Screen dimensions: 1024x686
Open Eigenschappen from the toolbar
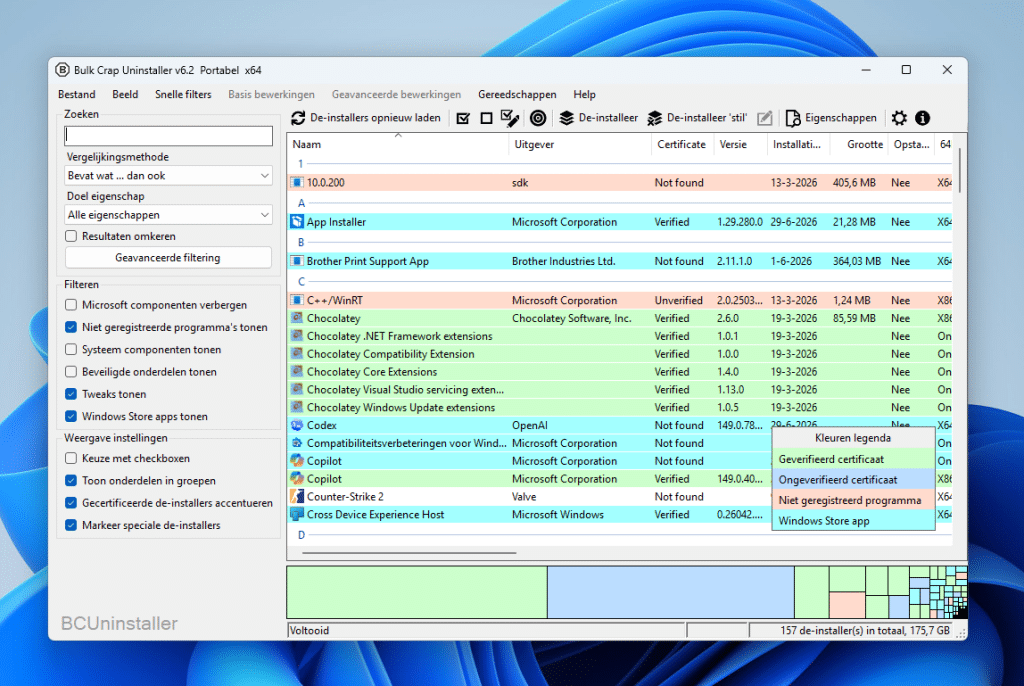click(x=831, y=118)
